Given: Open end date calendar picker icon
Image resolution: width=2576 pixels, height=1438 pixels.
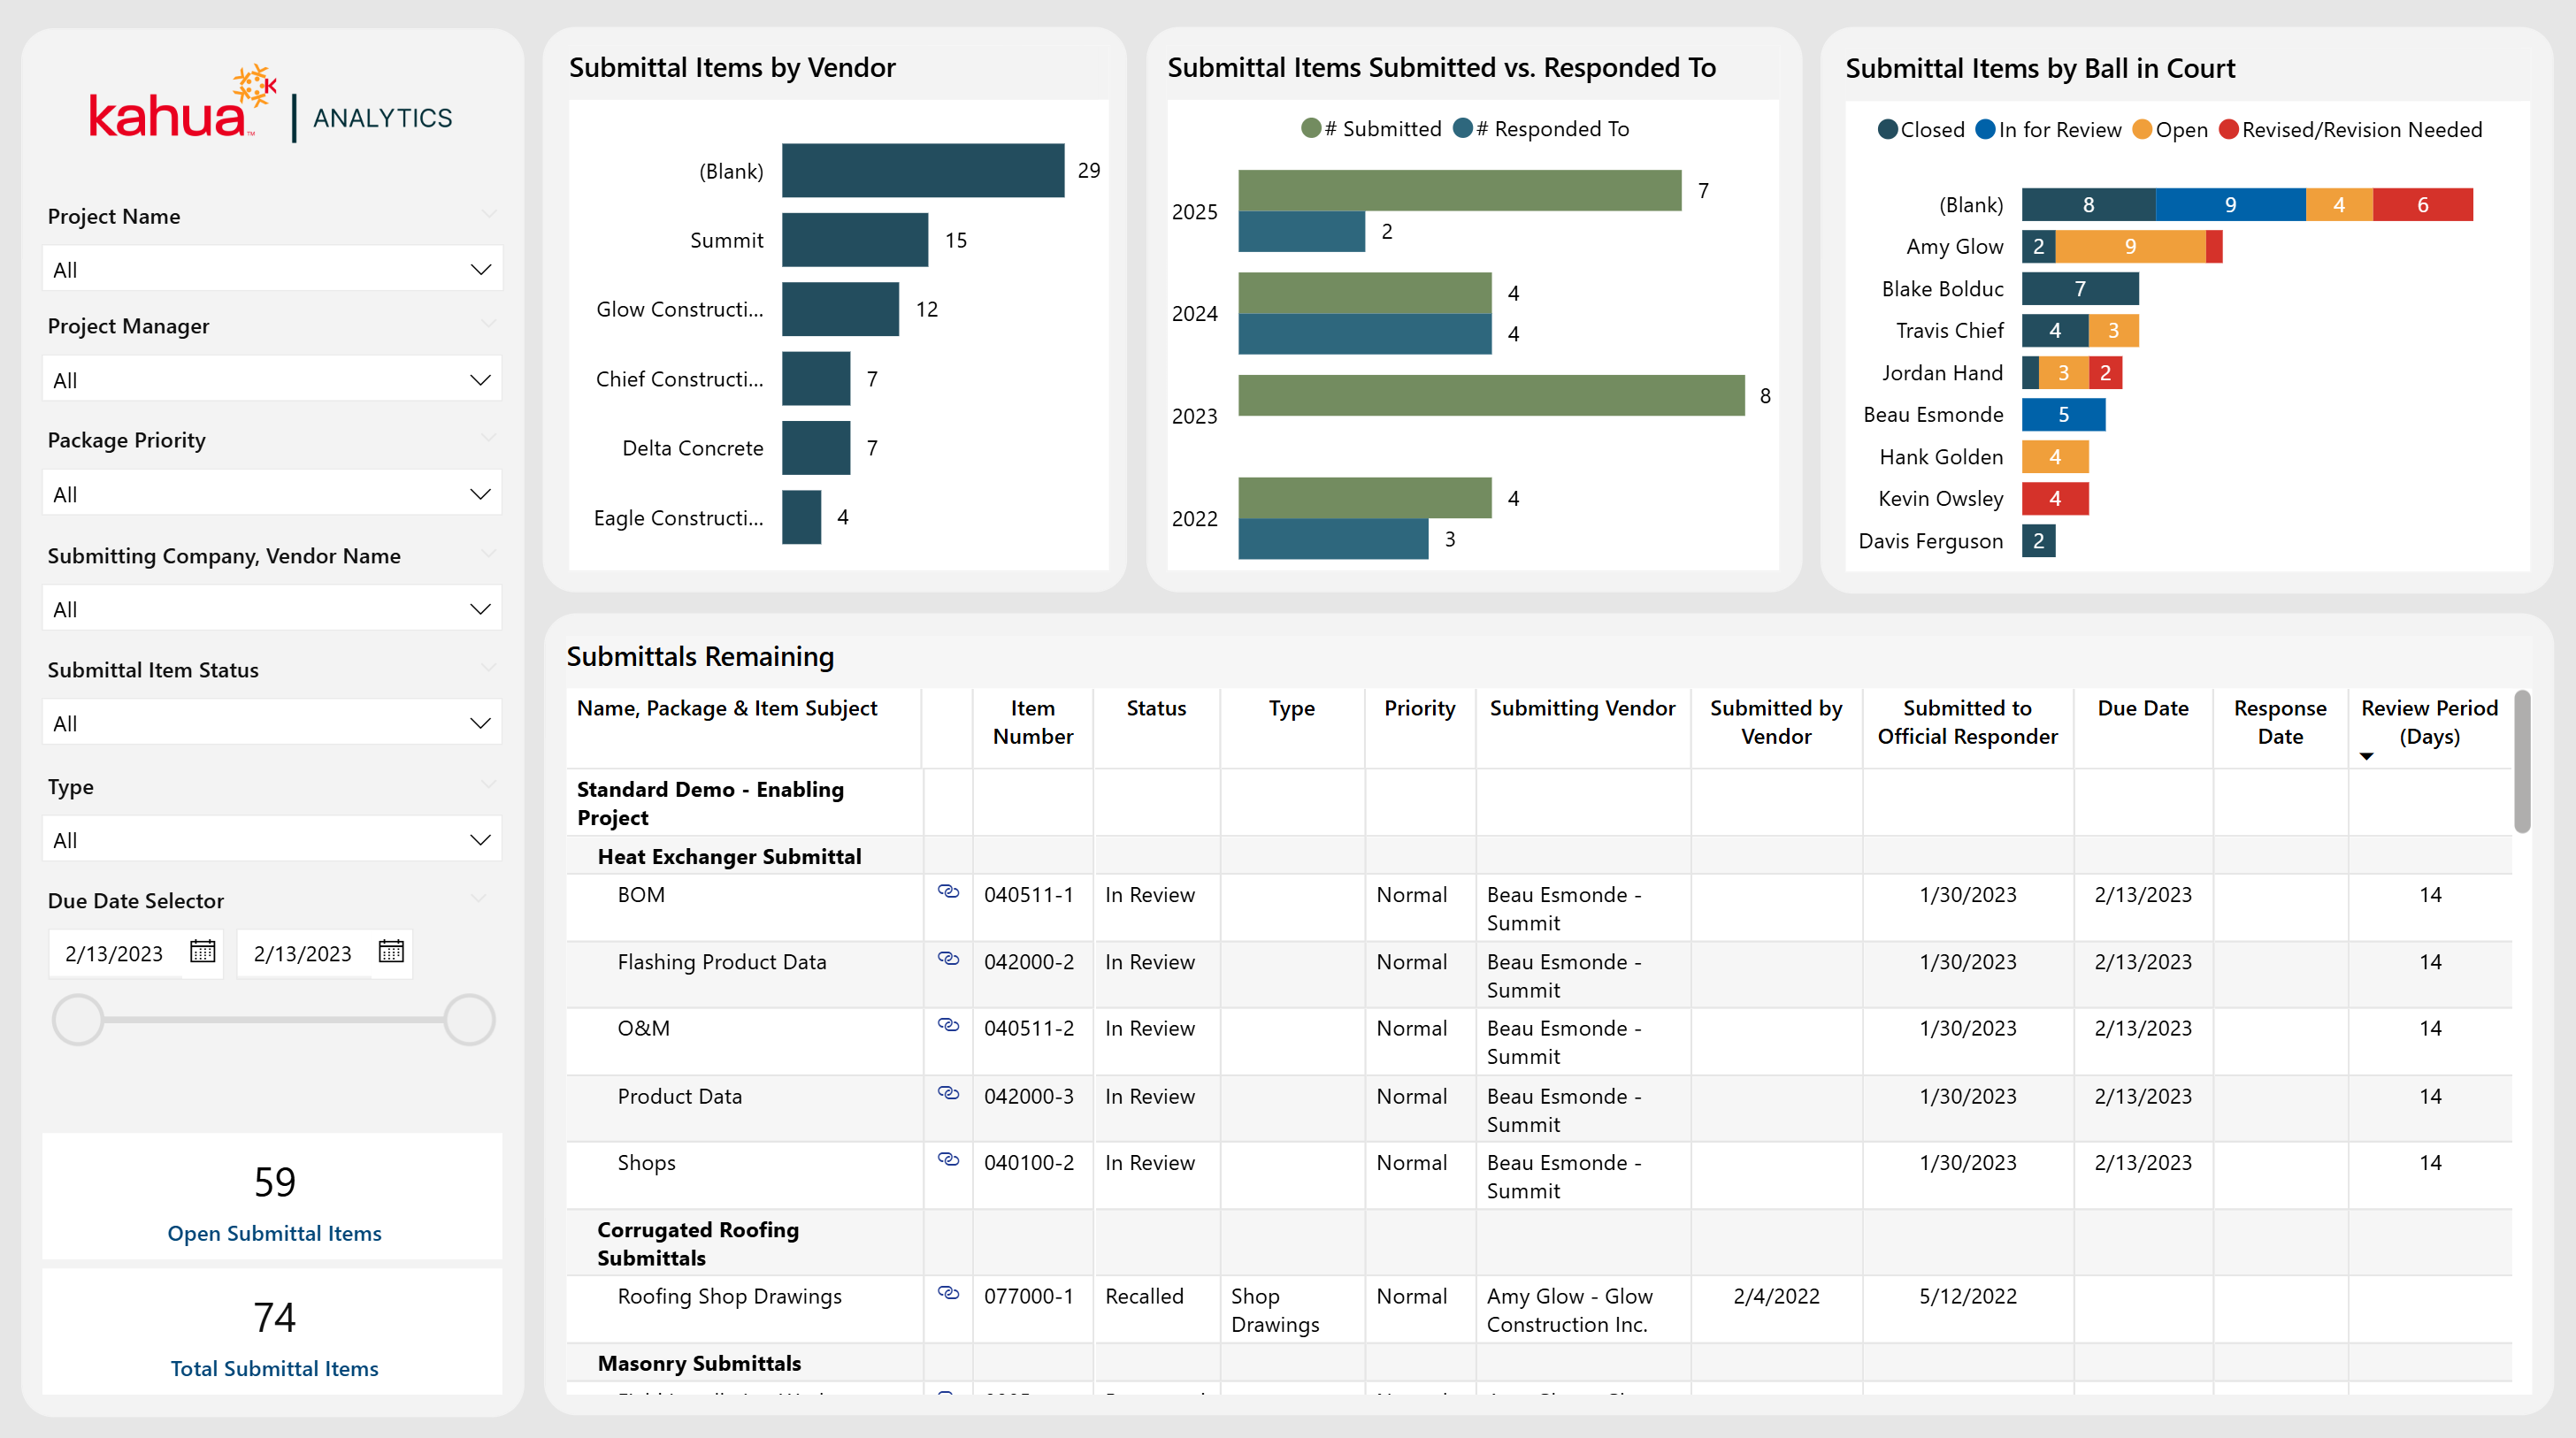Looking at the screenshot, I should (x=391, y=952).
